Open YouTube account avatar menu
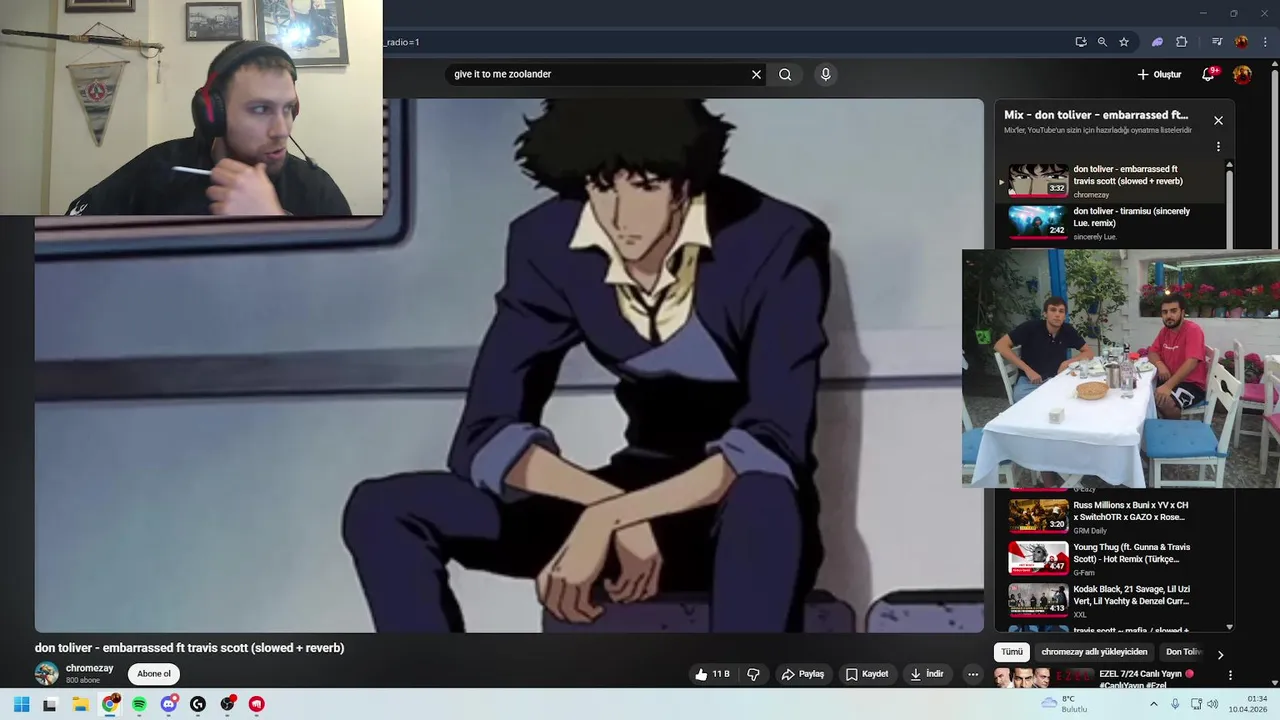 pos(1242,75)
